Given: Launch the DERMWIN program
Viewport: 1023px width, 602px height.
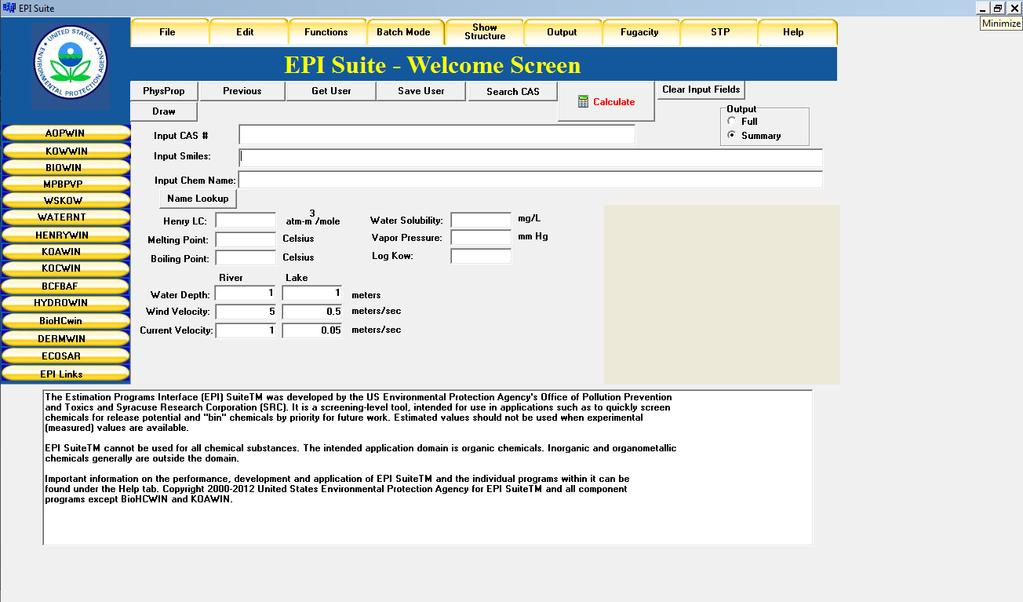Looking at the screenshot, I should pos(65,339).
